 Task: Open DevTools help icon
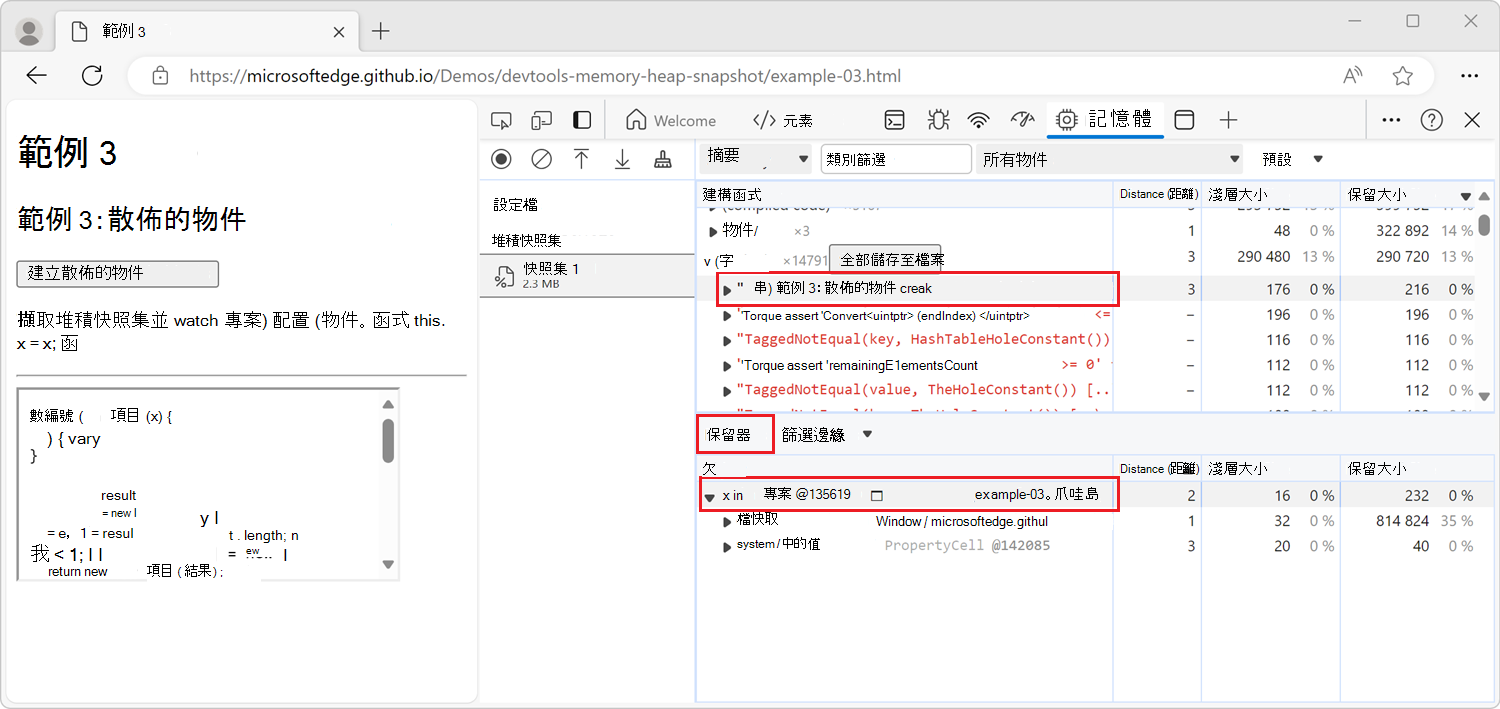pos(1431,120)
